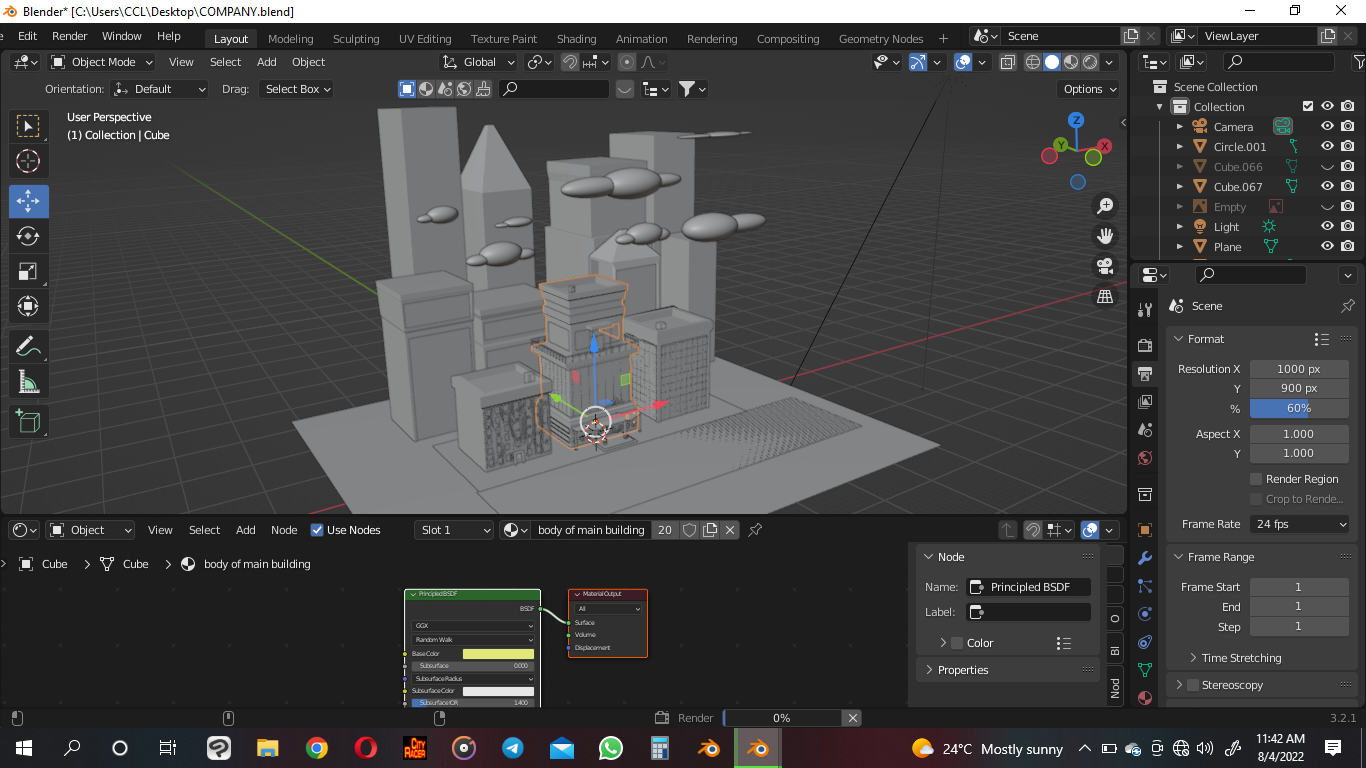Open the View Layer properties tab
Image resolution: width=1366 pixels, height=768 pixels.
(1145, 402)
